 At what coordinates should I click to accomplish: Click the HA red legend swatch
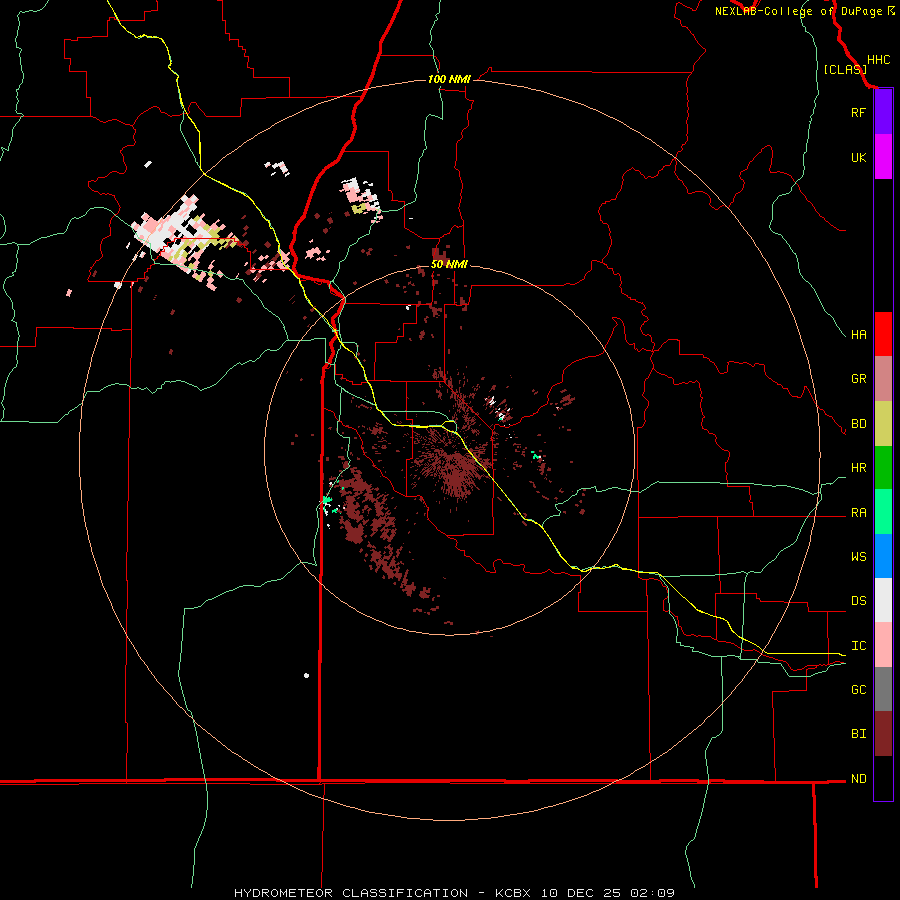tap(883, 334)
